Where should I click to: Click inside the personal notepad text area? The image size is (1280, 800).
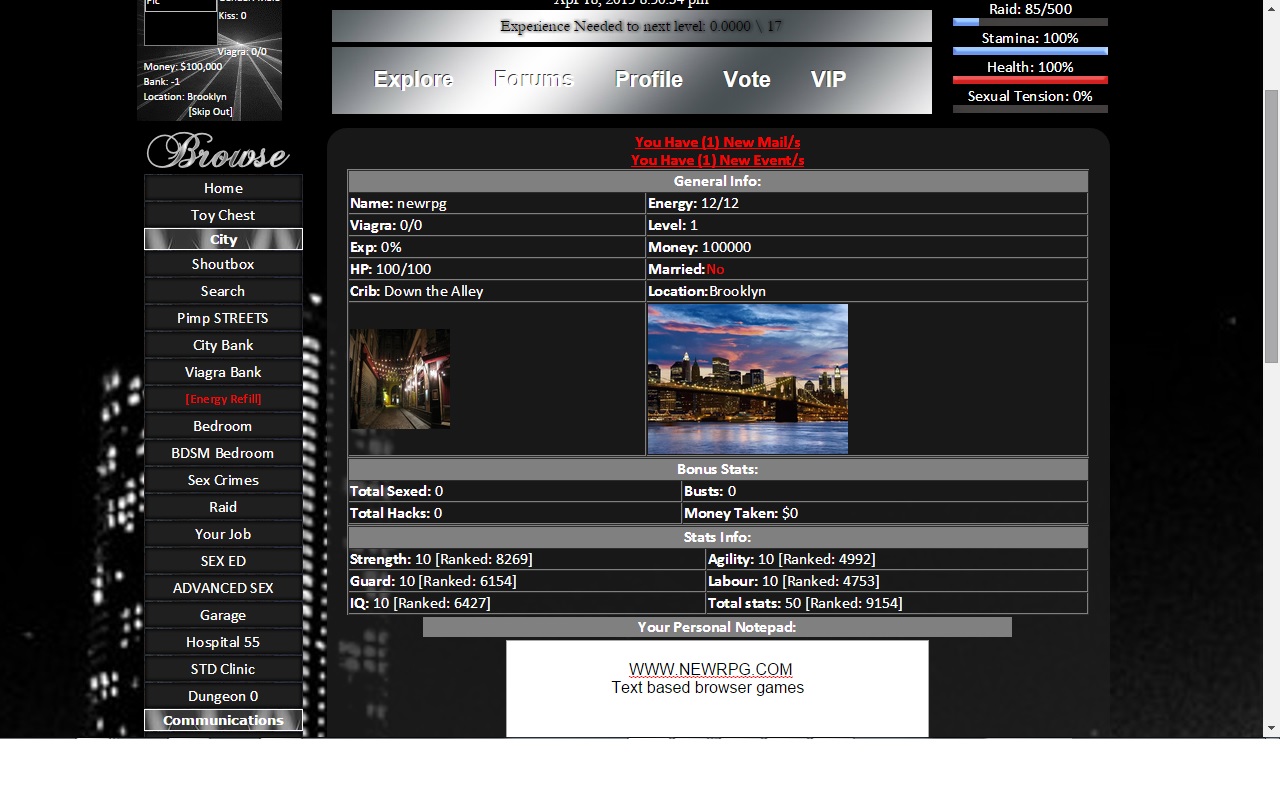(717, 689)
